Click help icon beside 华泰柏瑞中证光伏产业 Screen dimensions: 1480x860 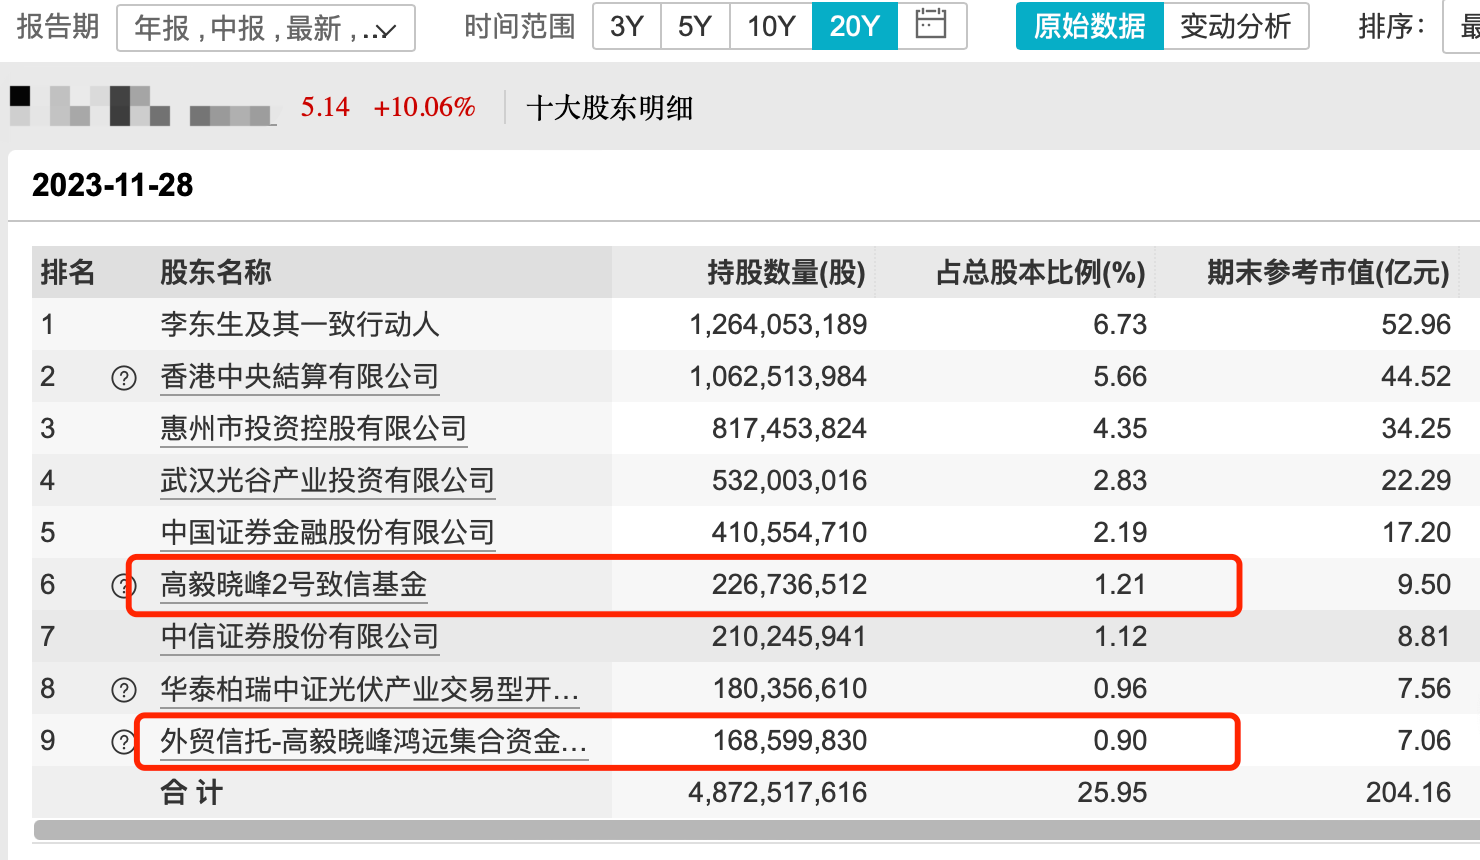point(124,690)
